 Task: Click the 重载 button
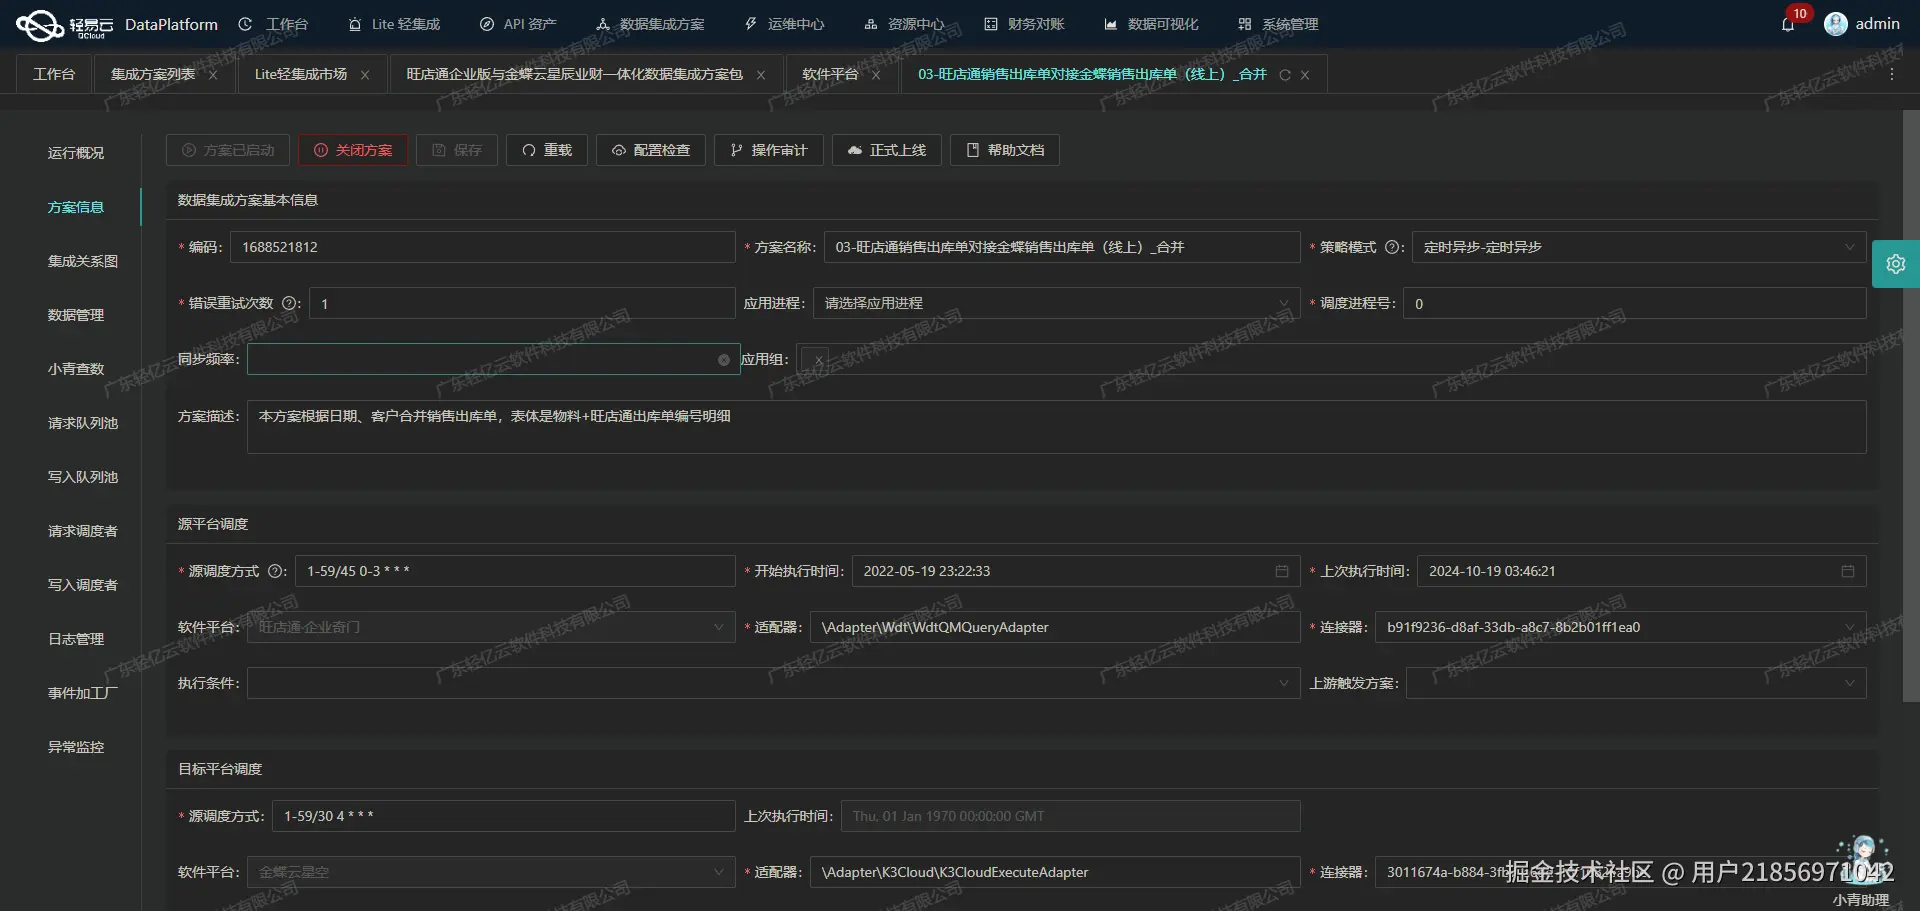(547, 150)
